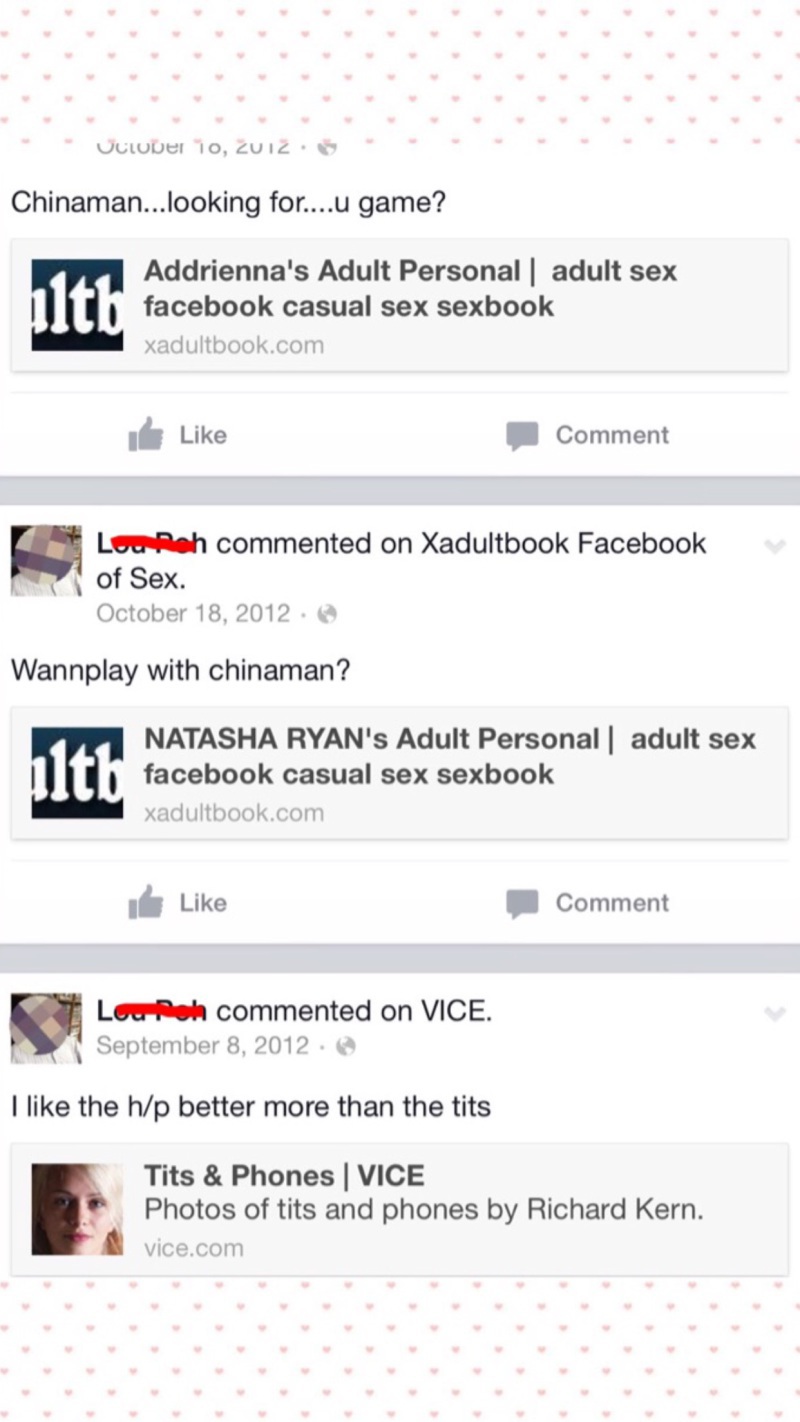This screenshot has height=1422, width=800.
Task: Expand the chevron menu on the VICE post
Action: click(x=774, y=1014)
